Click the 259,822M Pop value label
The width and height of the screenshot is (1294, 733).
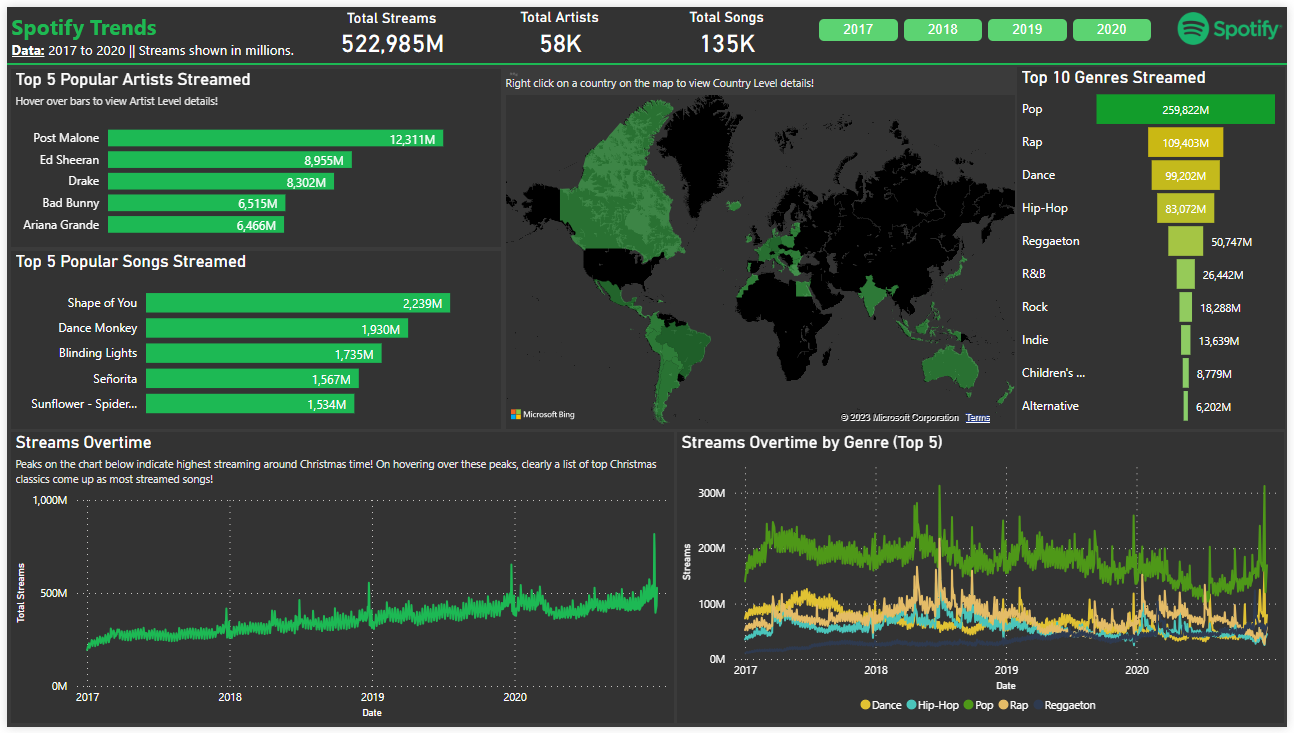1185,110
